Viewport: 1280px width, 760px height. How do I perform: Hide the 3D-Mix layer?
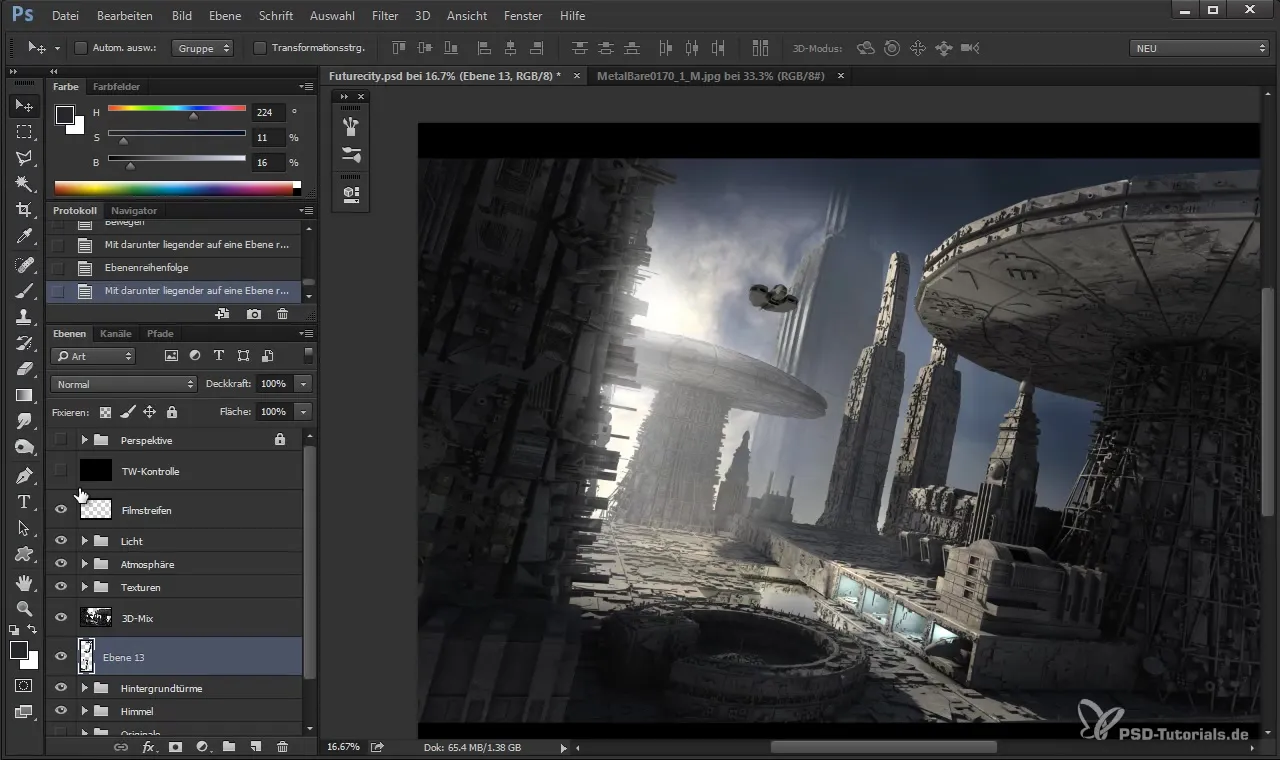(x=61, y=617)
